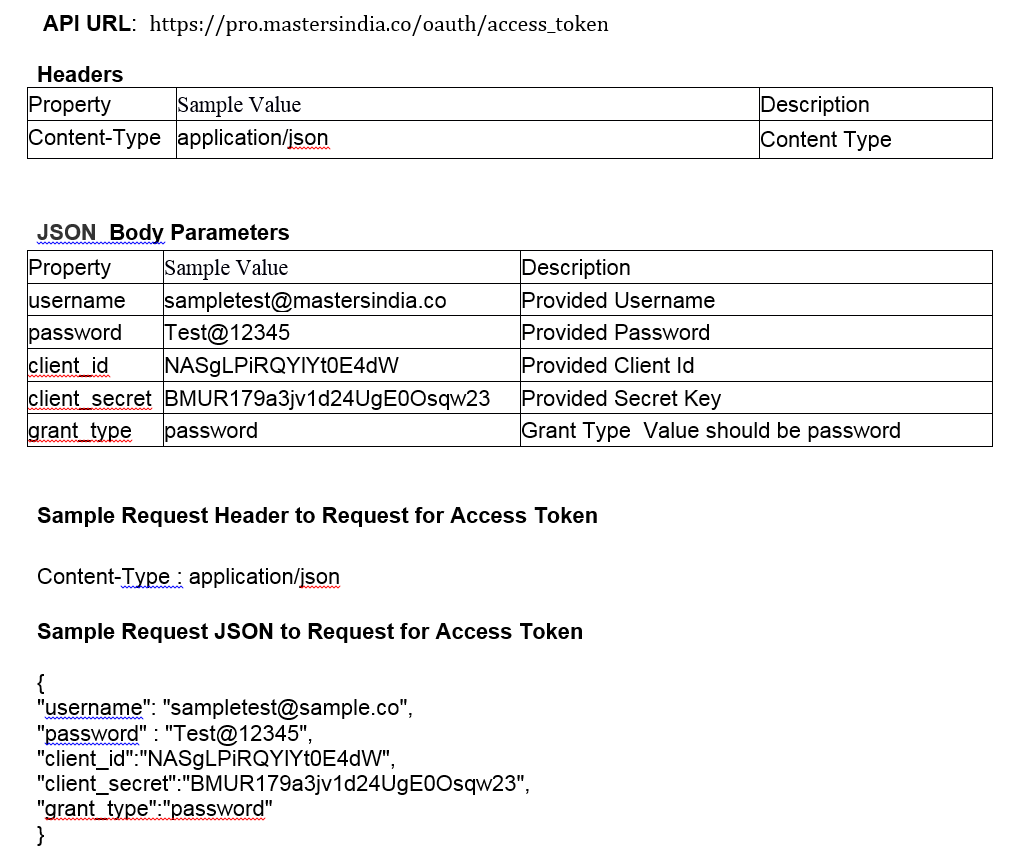
Task: Click the password property cell
Action: pos(74,332)
